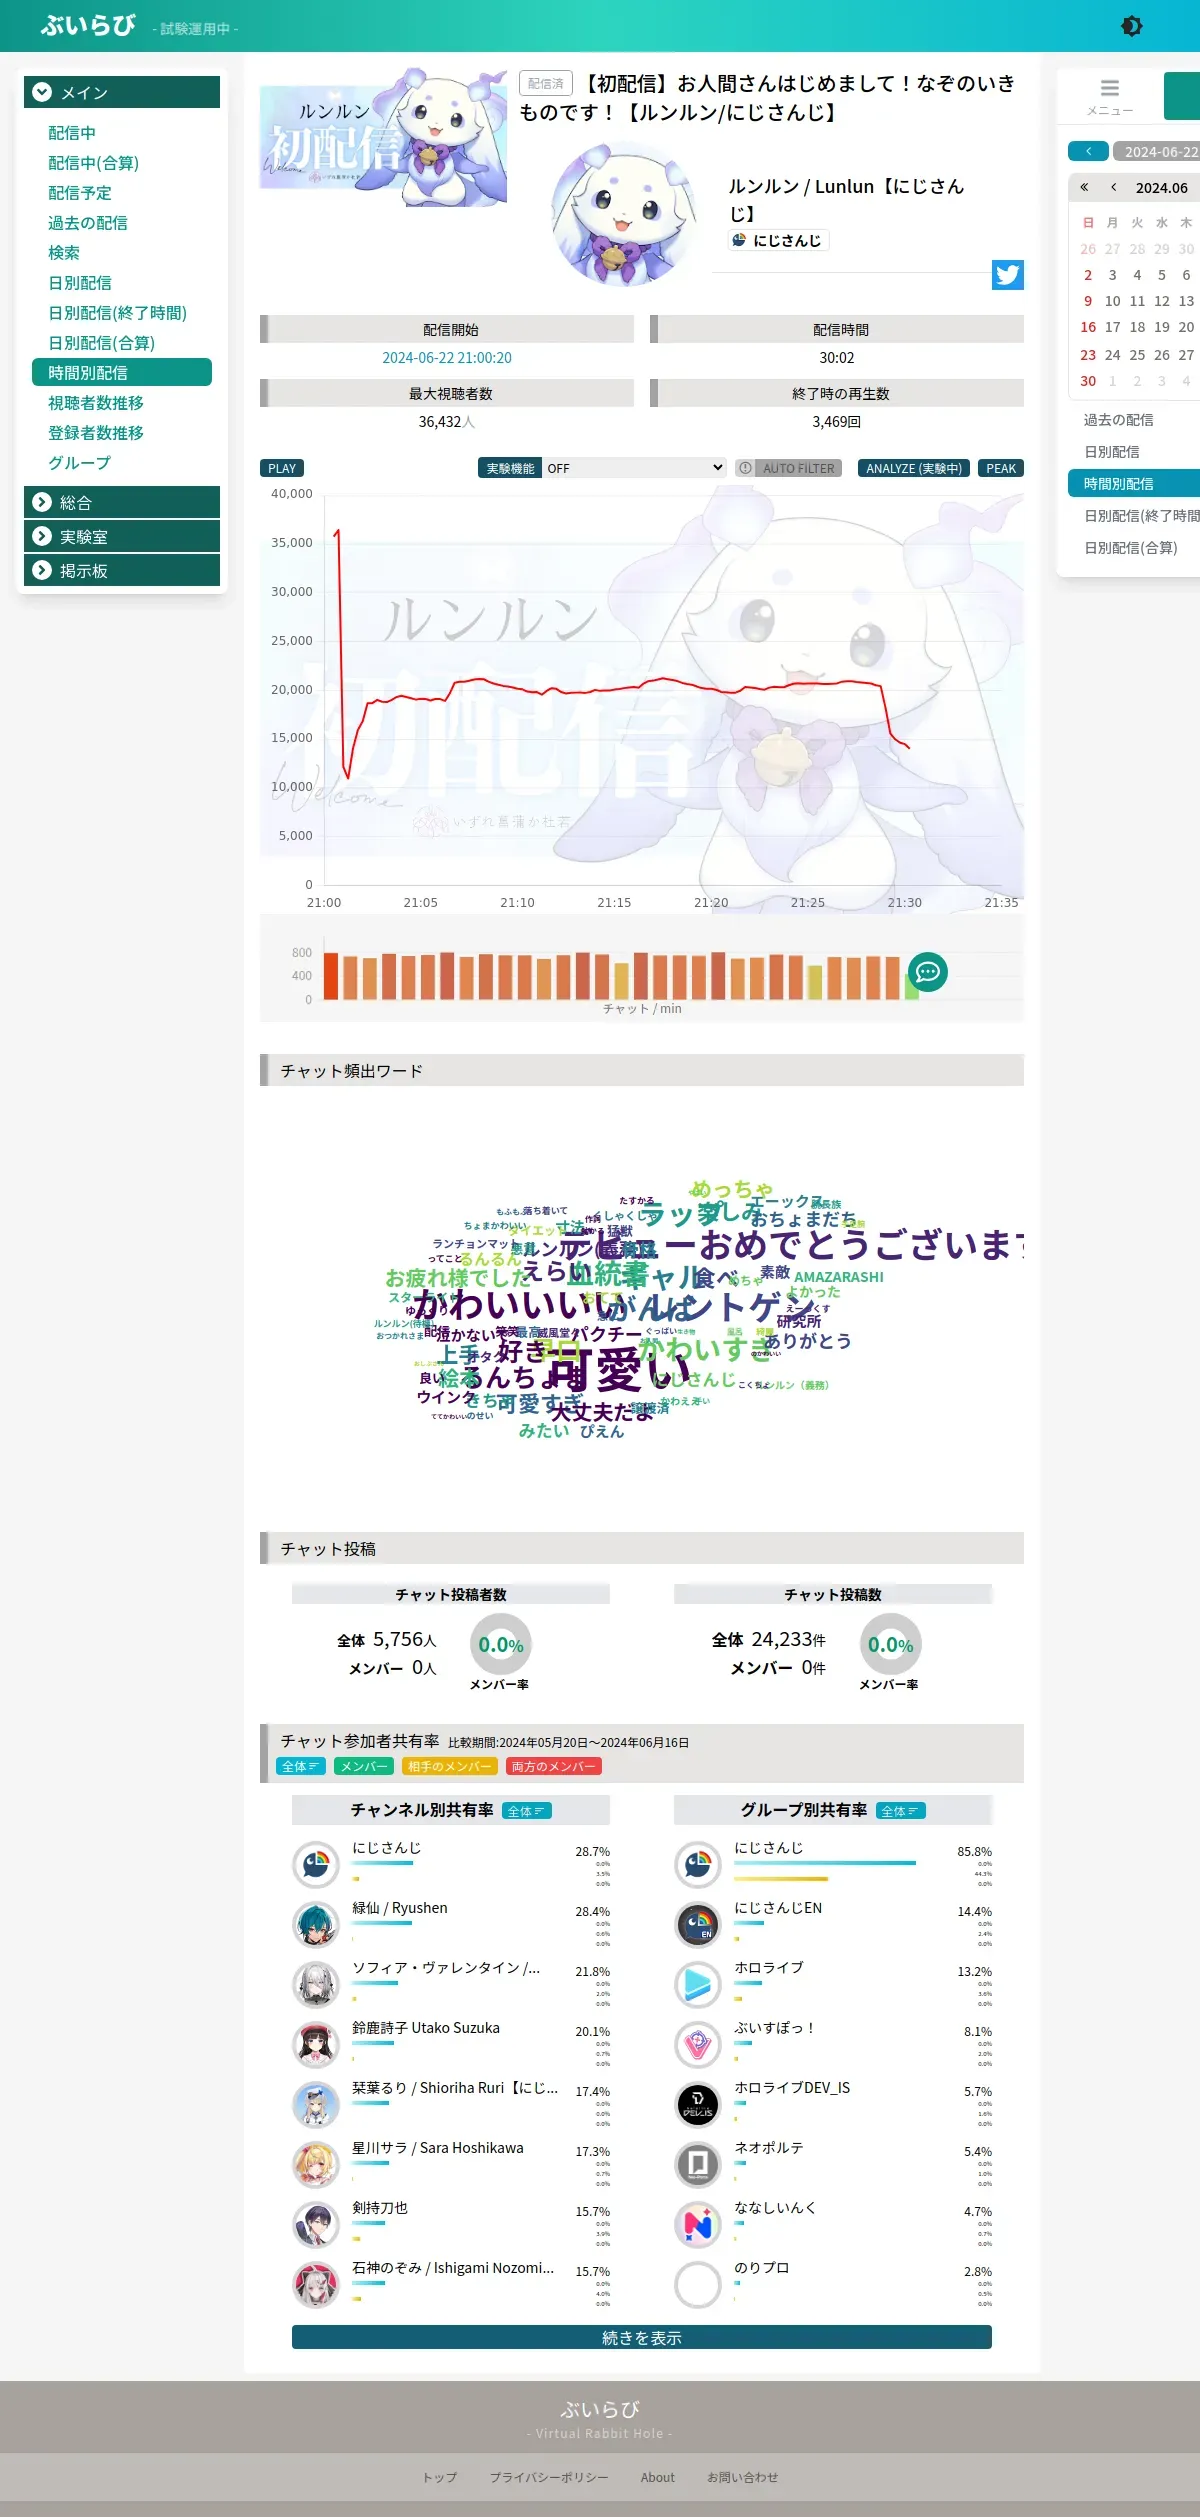This screenshot has height=2517, width=1200.
Task: Click the PEAK button
Action: point(1001,468)
